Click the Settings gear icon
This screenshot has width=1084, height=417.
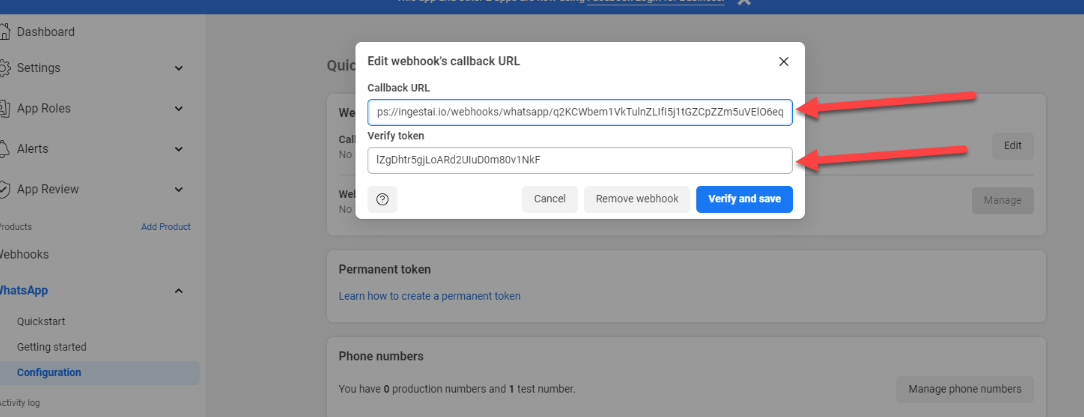coord(4,68)
